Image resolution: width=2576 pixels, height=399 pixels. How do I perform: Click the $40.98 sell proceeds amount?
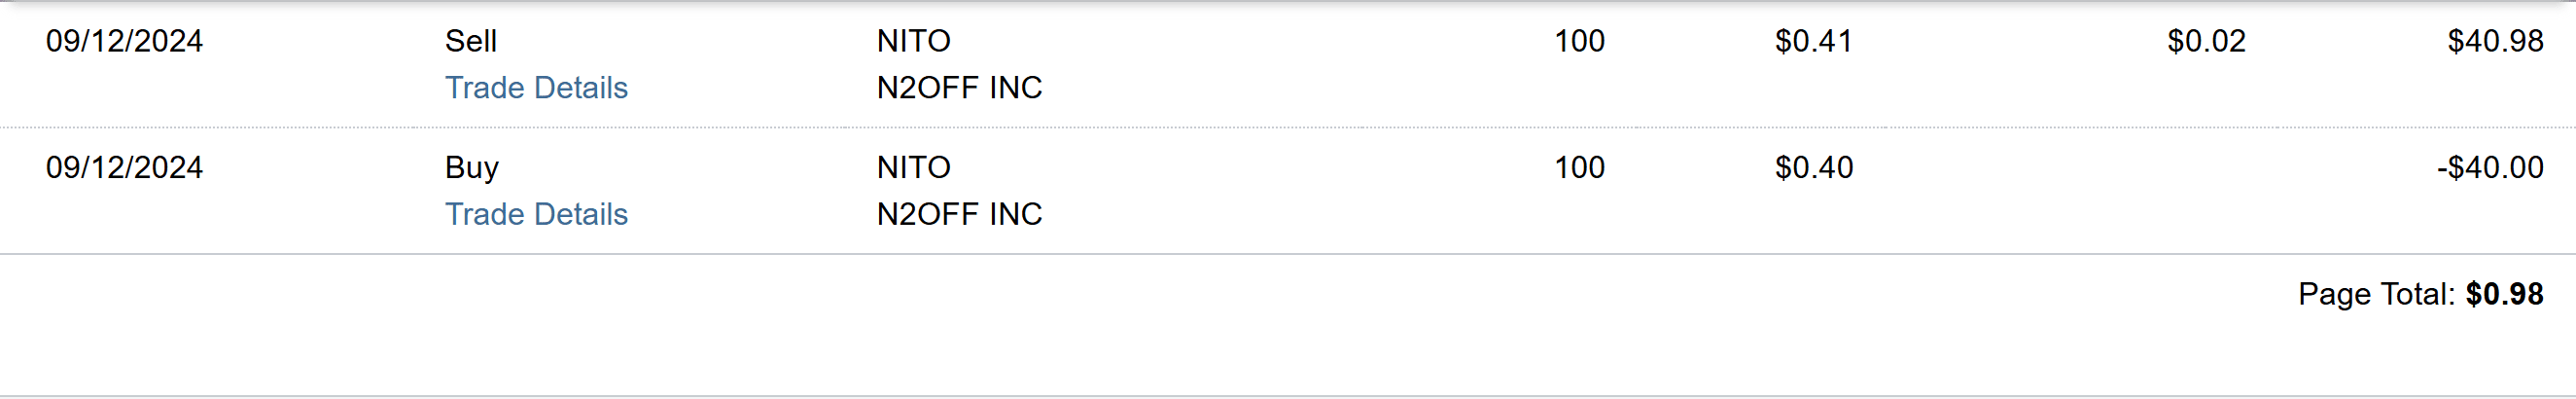point(2495,41)
